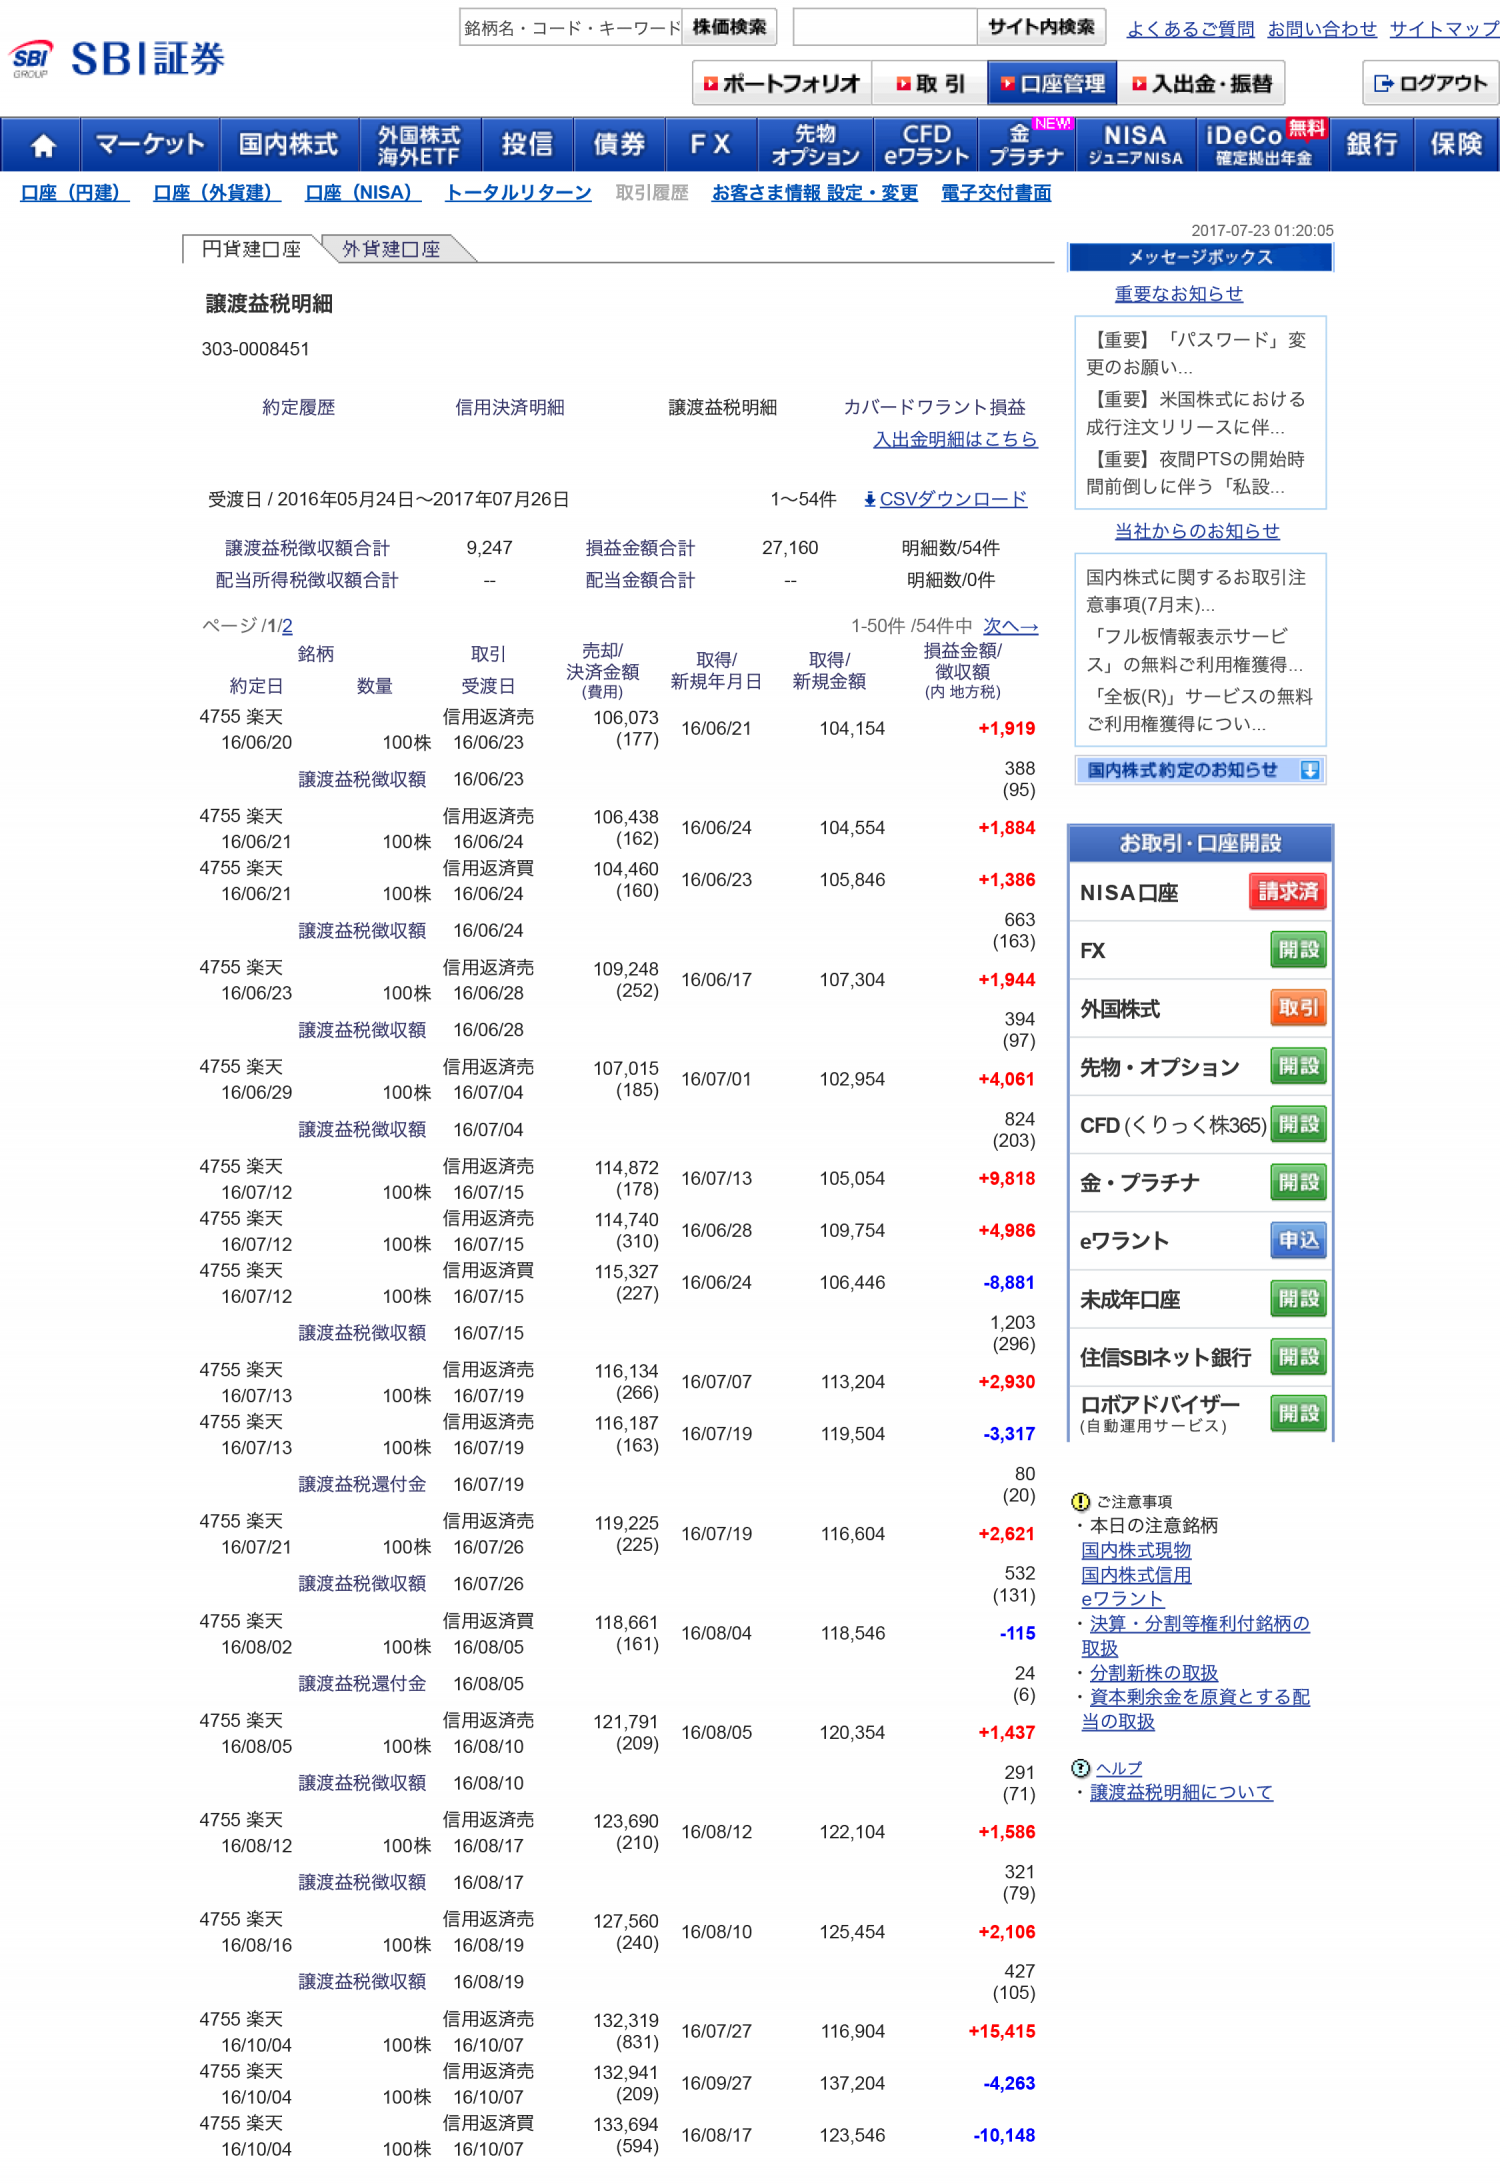Open 入出金・振替 menu

[1201, 83]
